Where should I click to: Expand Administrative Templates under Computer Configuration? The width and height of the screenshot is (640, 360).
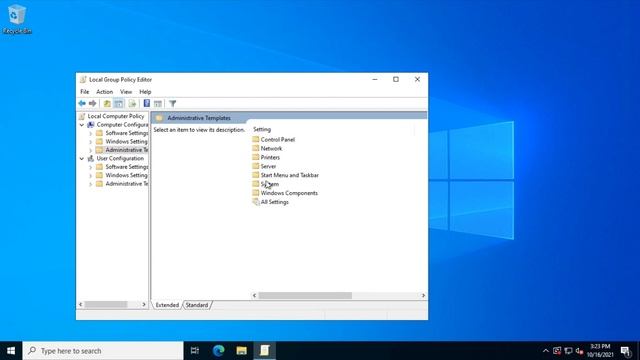[x=91, y=150]
